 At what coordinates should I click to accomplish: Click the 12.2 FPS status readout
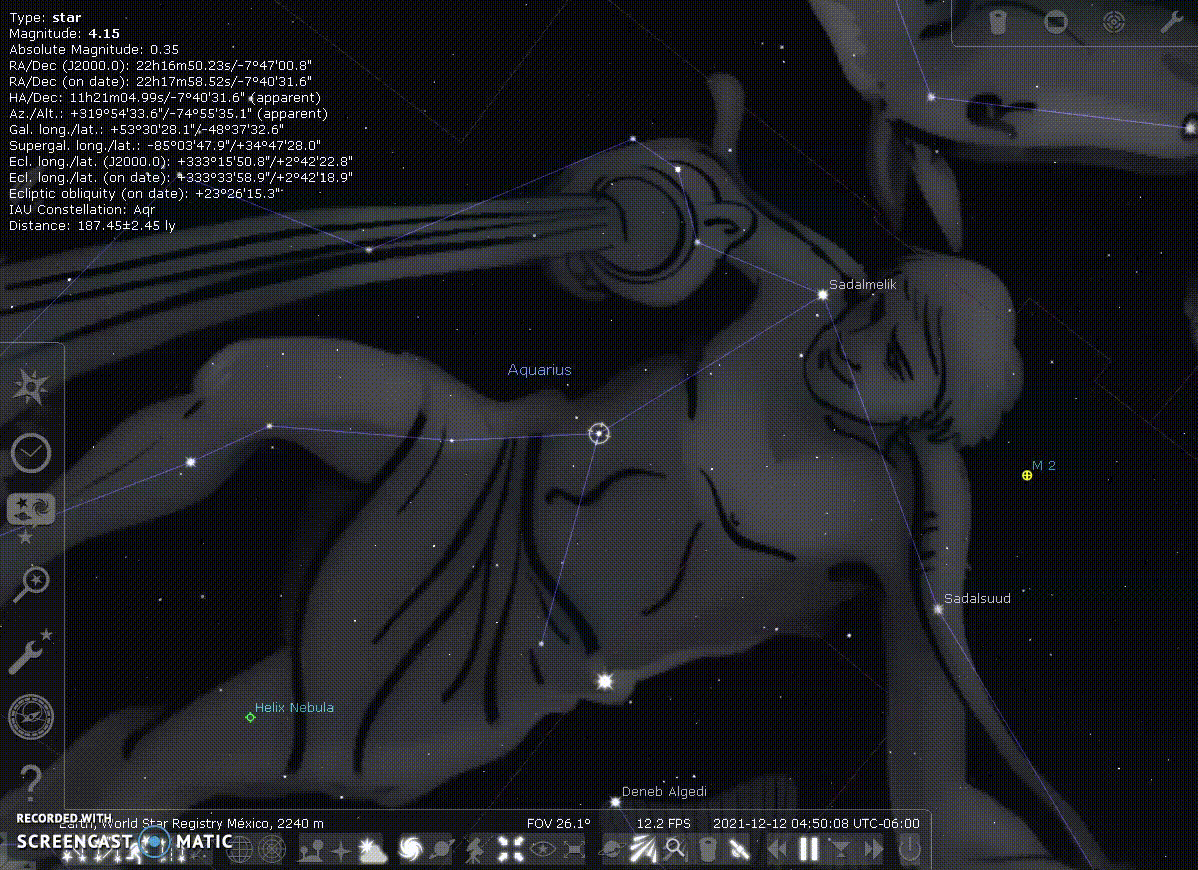pos(663,823)
